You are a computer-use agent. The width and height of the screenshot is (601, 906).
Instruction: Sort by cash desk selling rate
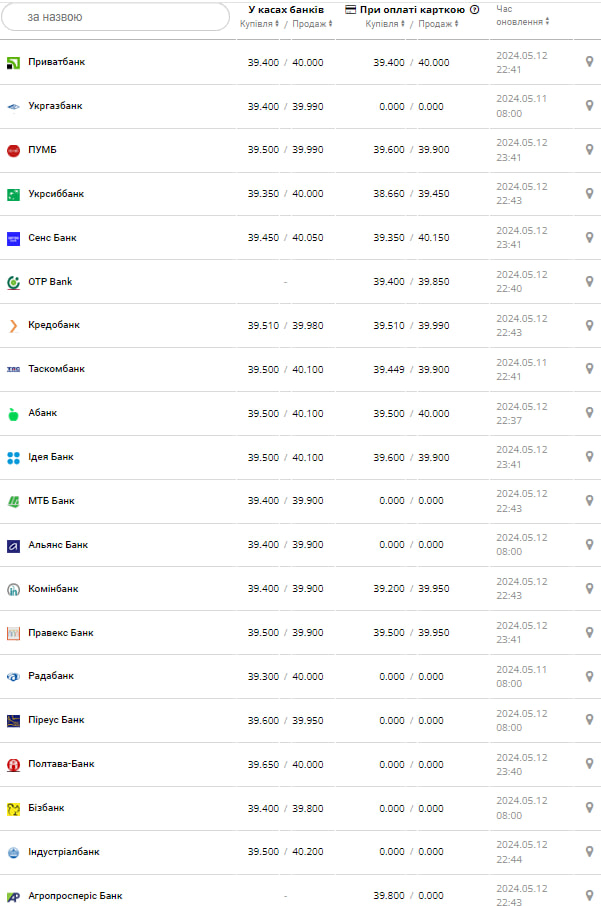point(310,24)
